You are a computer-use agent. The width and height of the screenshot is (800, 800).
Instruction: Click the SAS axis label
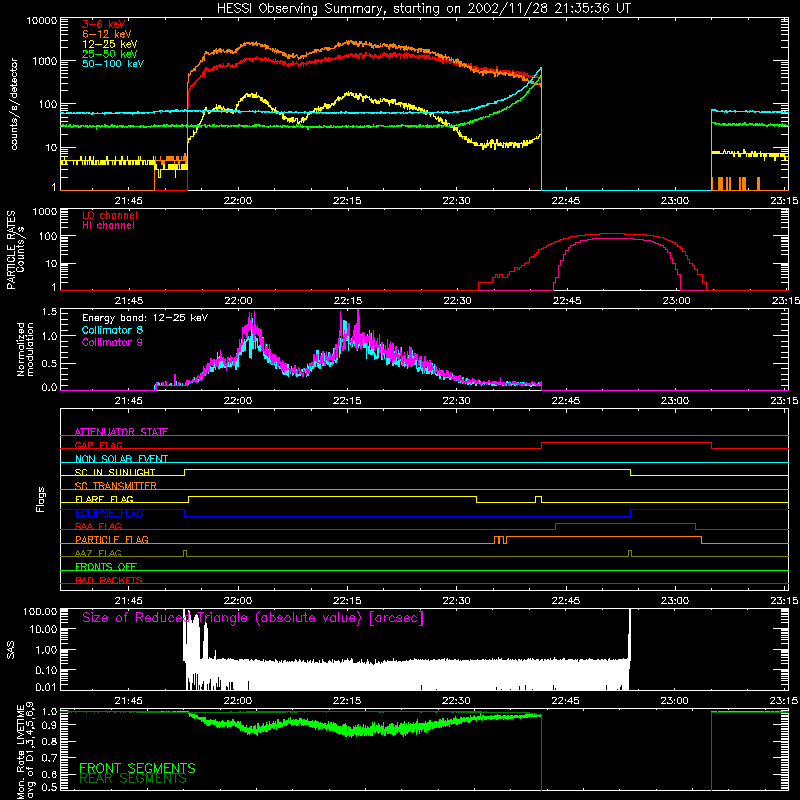[x=10, y=649]
